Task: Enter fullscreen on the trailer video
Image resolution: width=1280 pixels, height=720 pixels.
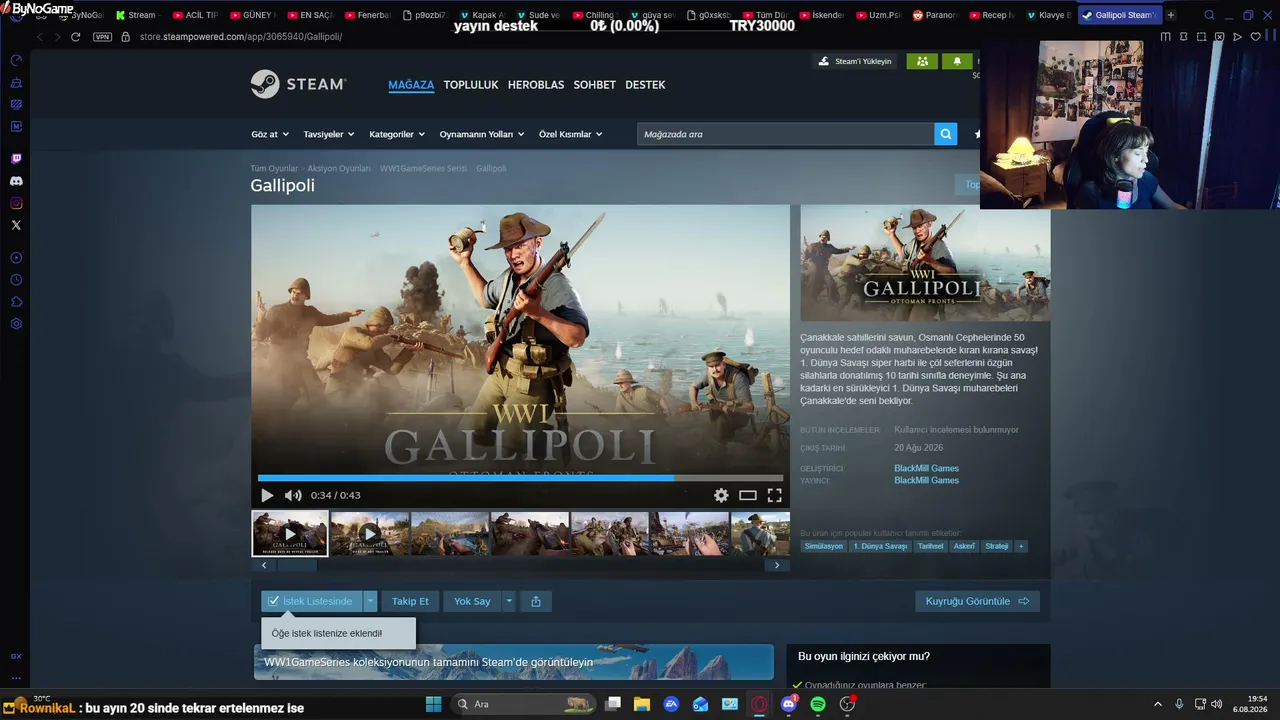Action: (774, 495)
